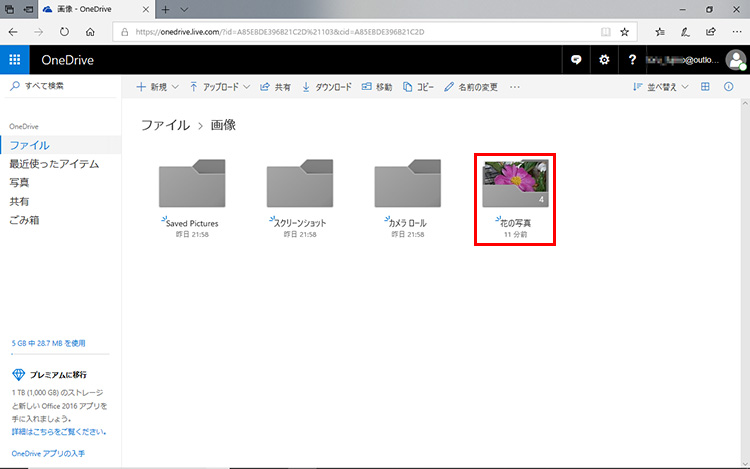Select 最近使ったアイテム in the sidebar
750x469 pixels.
[54, 164]
